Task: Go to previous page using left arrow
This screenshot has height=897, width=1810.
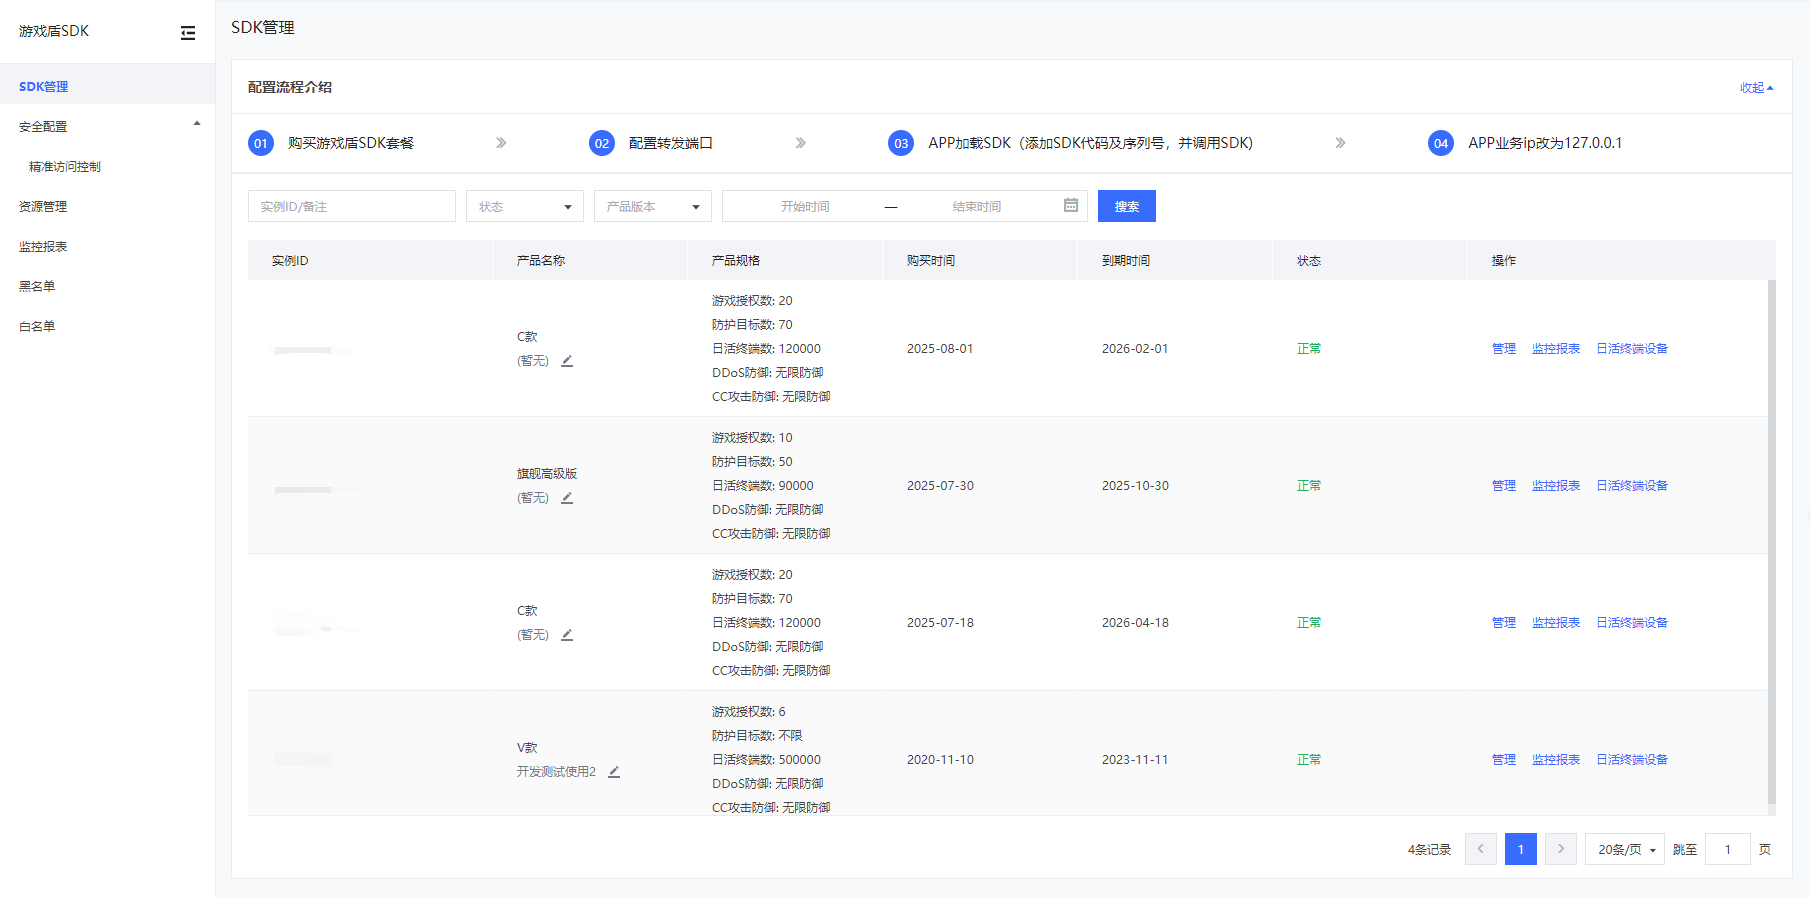Action: pos(1480,849)
